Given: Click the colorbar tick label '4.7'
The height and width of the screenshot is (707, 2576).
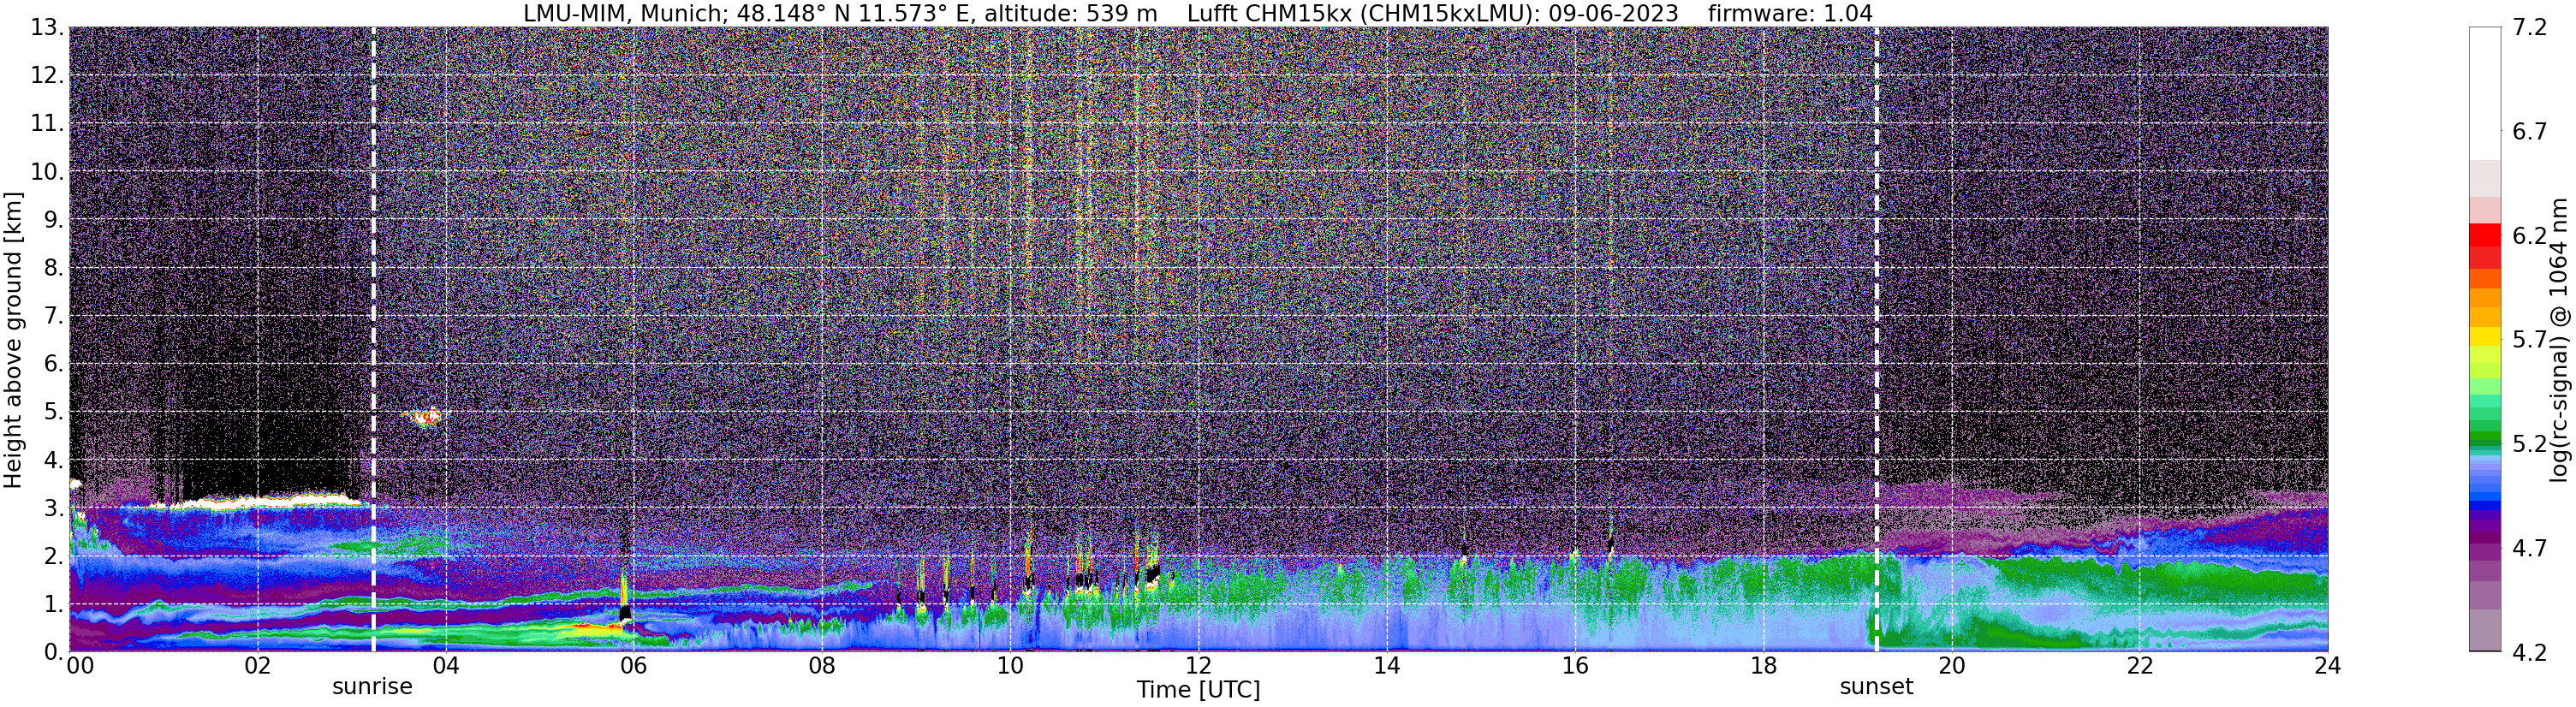Looking at the screenshot, I should pos(2530,548).
